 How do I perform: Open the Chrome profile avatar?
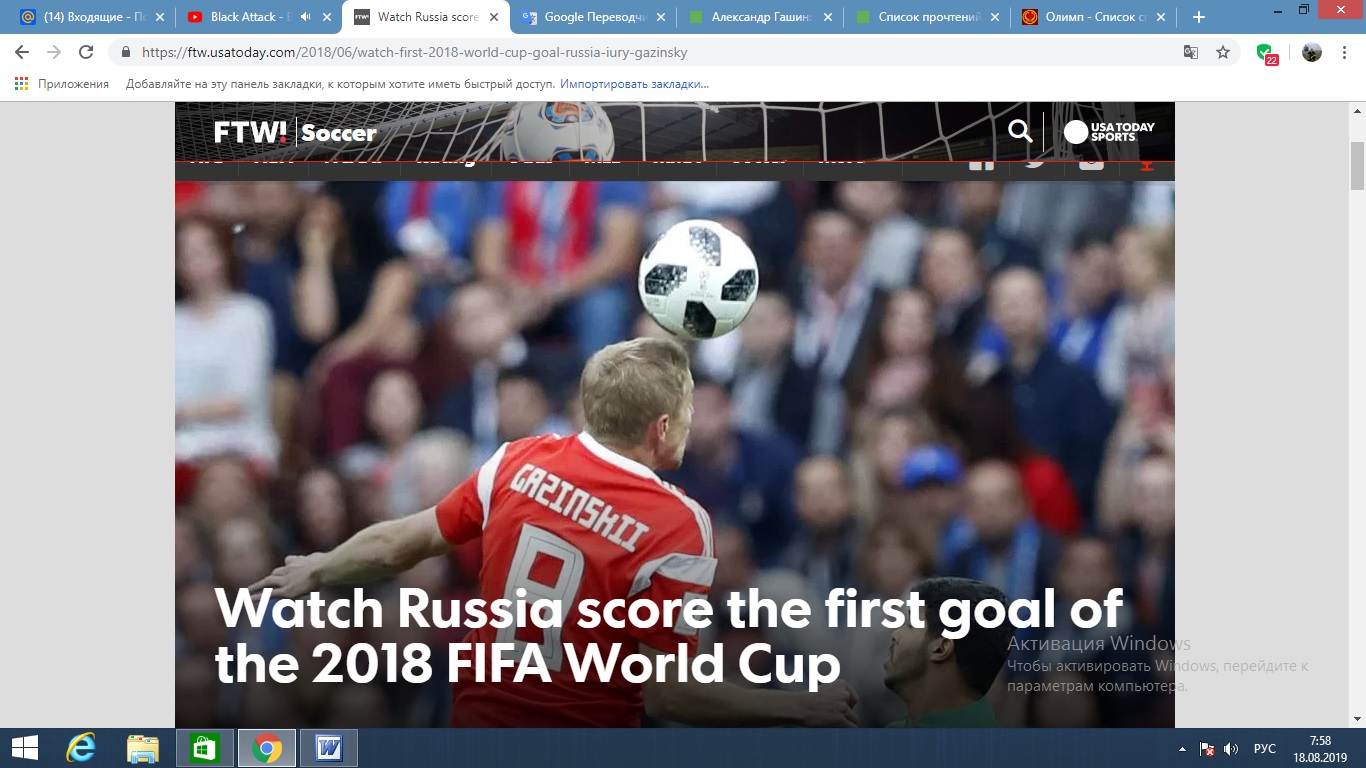pos(1311,52)
